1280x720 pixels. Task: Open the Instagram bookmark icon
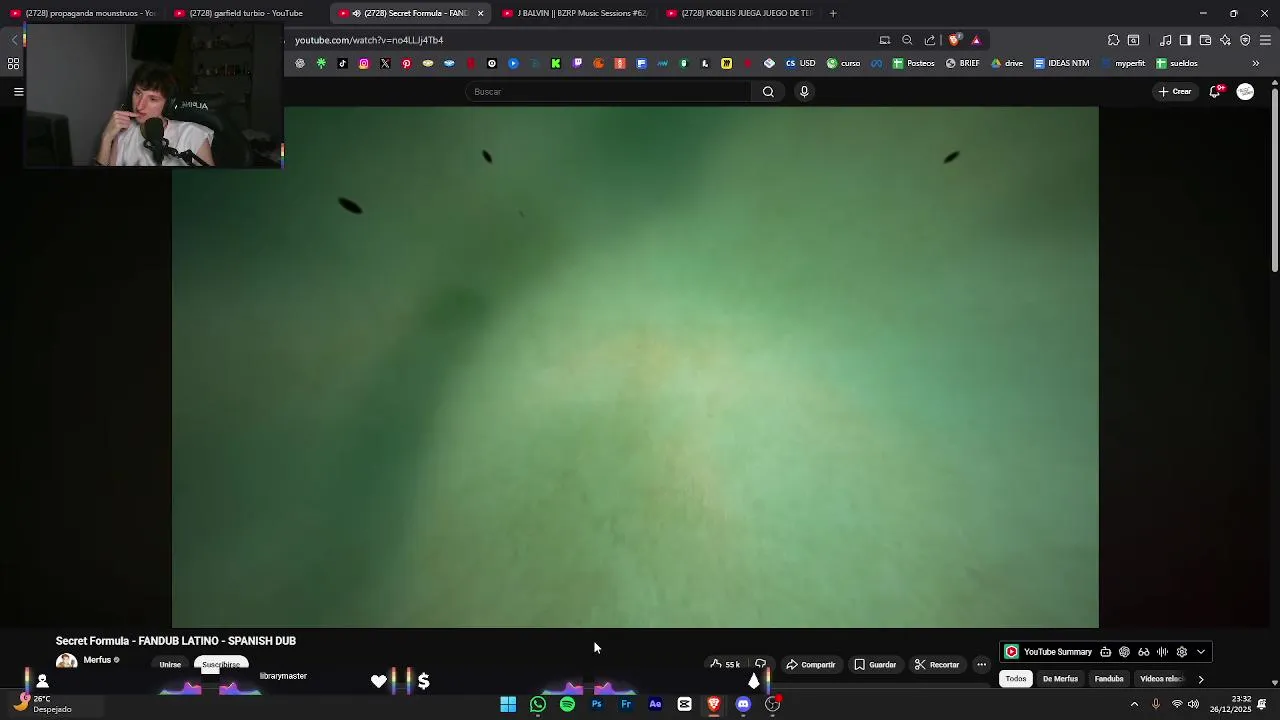[363, 63]
